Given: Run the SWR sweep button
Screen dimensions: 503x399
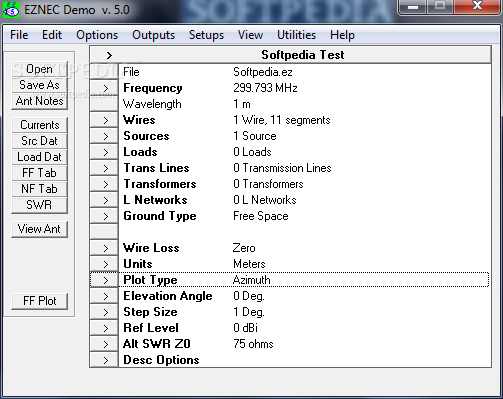Looking at the screenshot, I should (x=39, y=205).
